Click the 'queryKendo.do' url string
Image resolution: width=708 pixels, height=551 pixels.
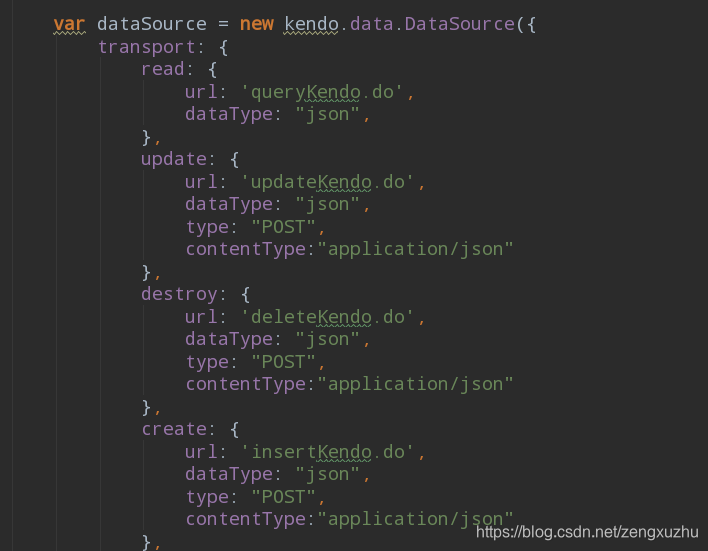pos(322,92)
